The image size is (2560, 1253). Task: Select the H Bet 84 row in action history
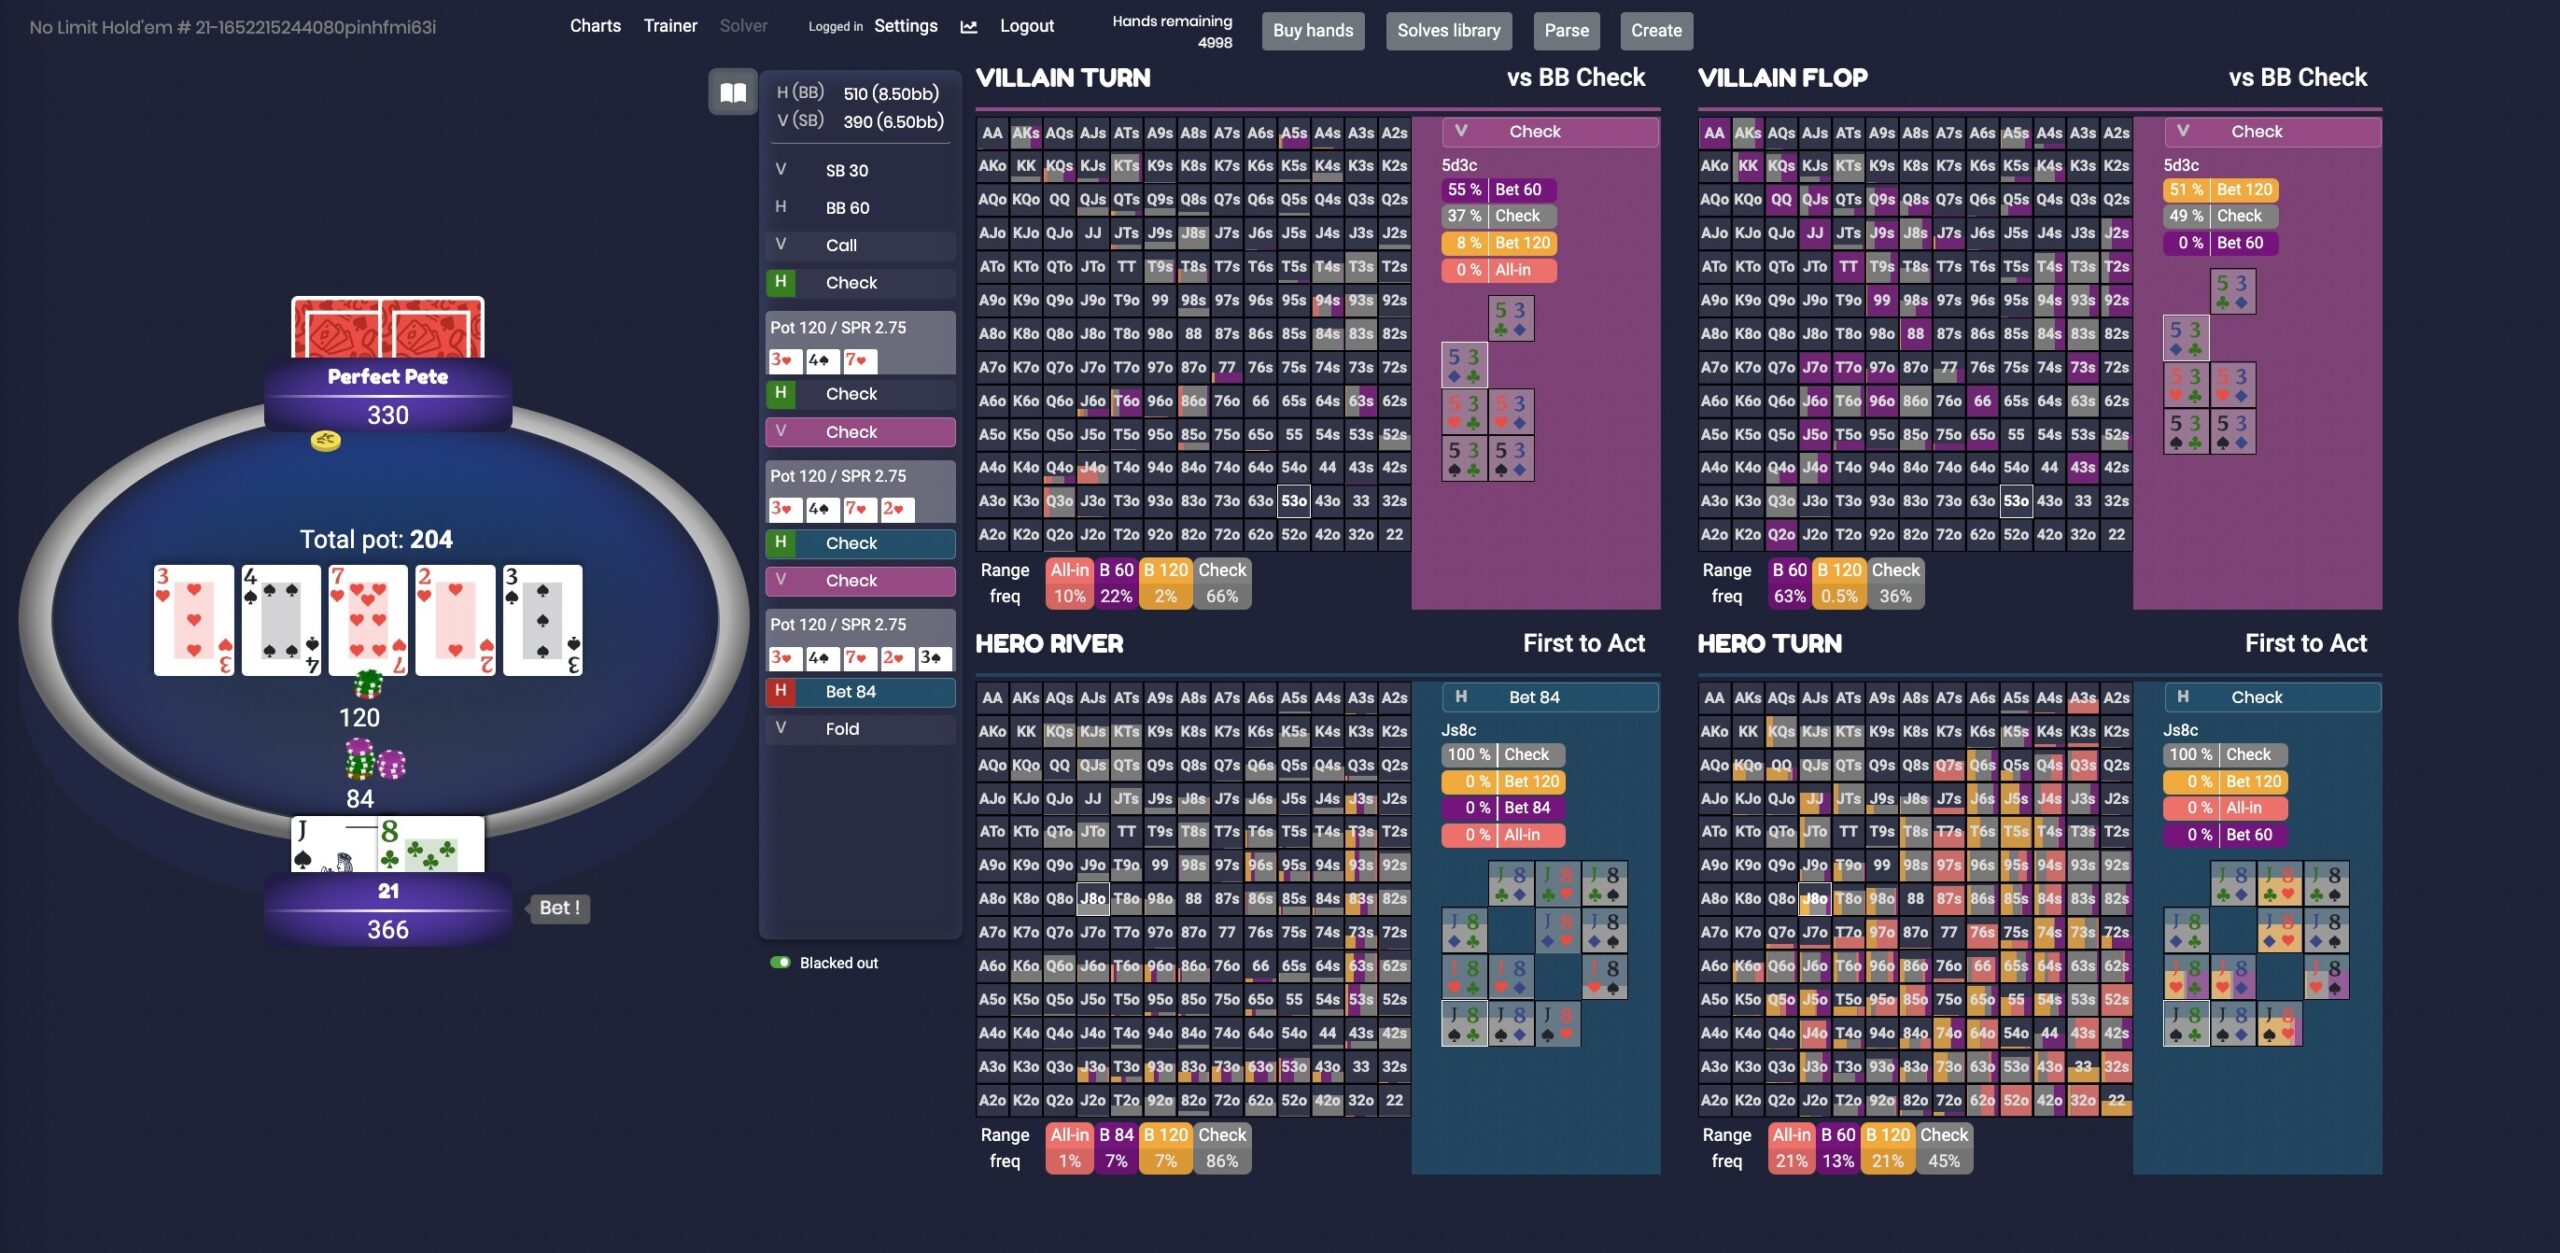[x=860, y=691]
